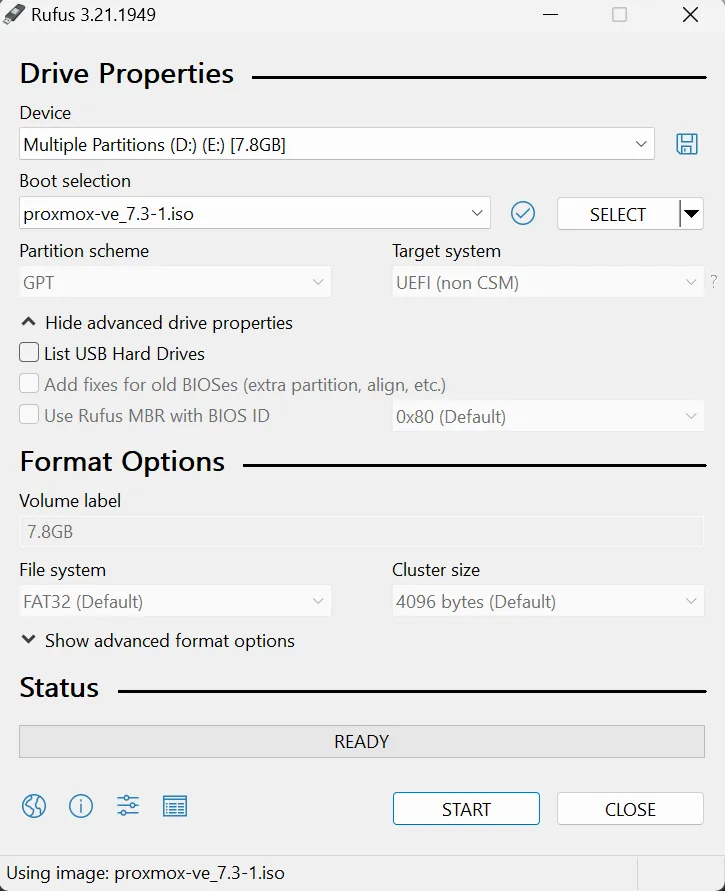The image size is (725, 891).
Task: Click the save drive image floppy icon
Action: click(687, 144)
